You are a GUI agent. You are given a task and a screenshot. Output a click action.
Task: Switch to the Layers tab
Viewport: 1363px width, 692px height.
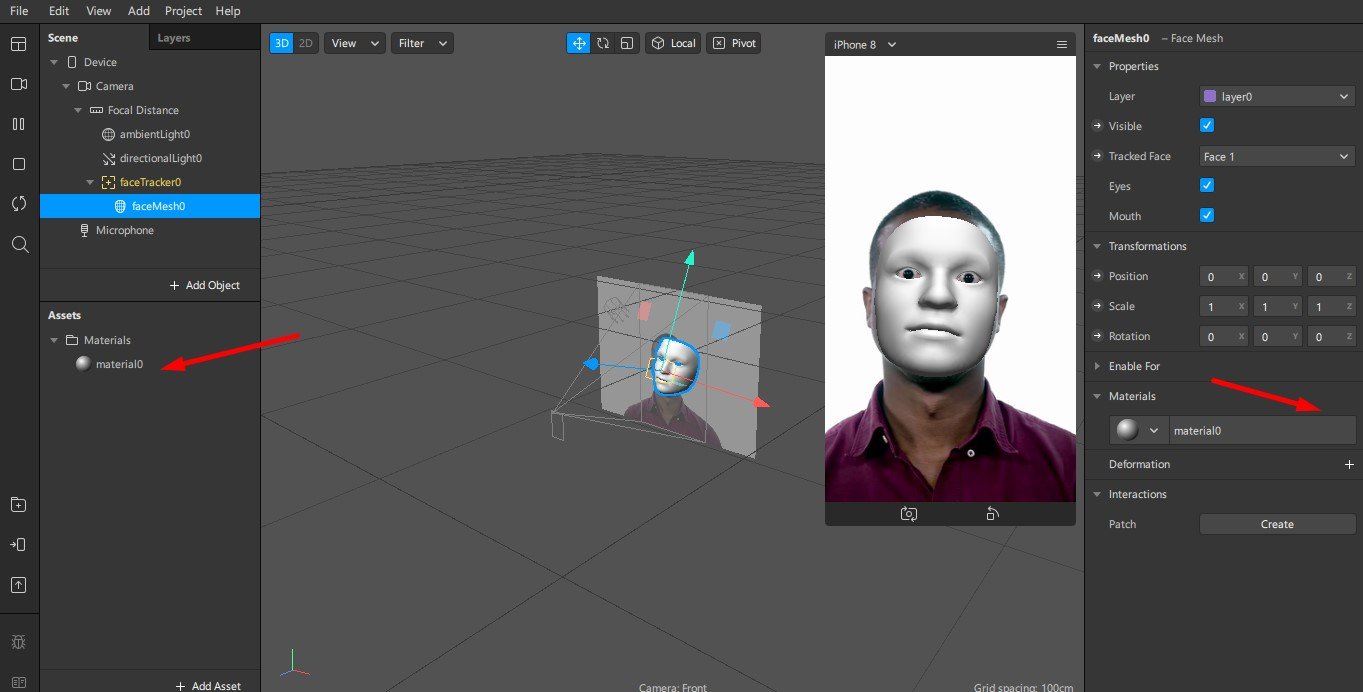click(174, 38)
